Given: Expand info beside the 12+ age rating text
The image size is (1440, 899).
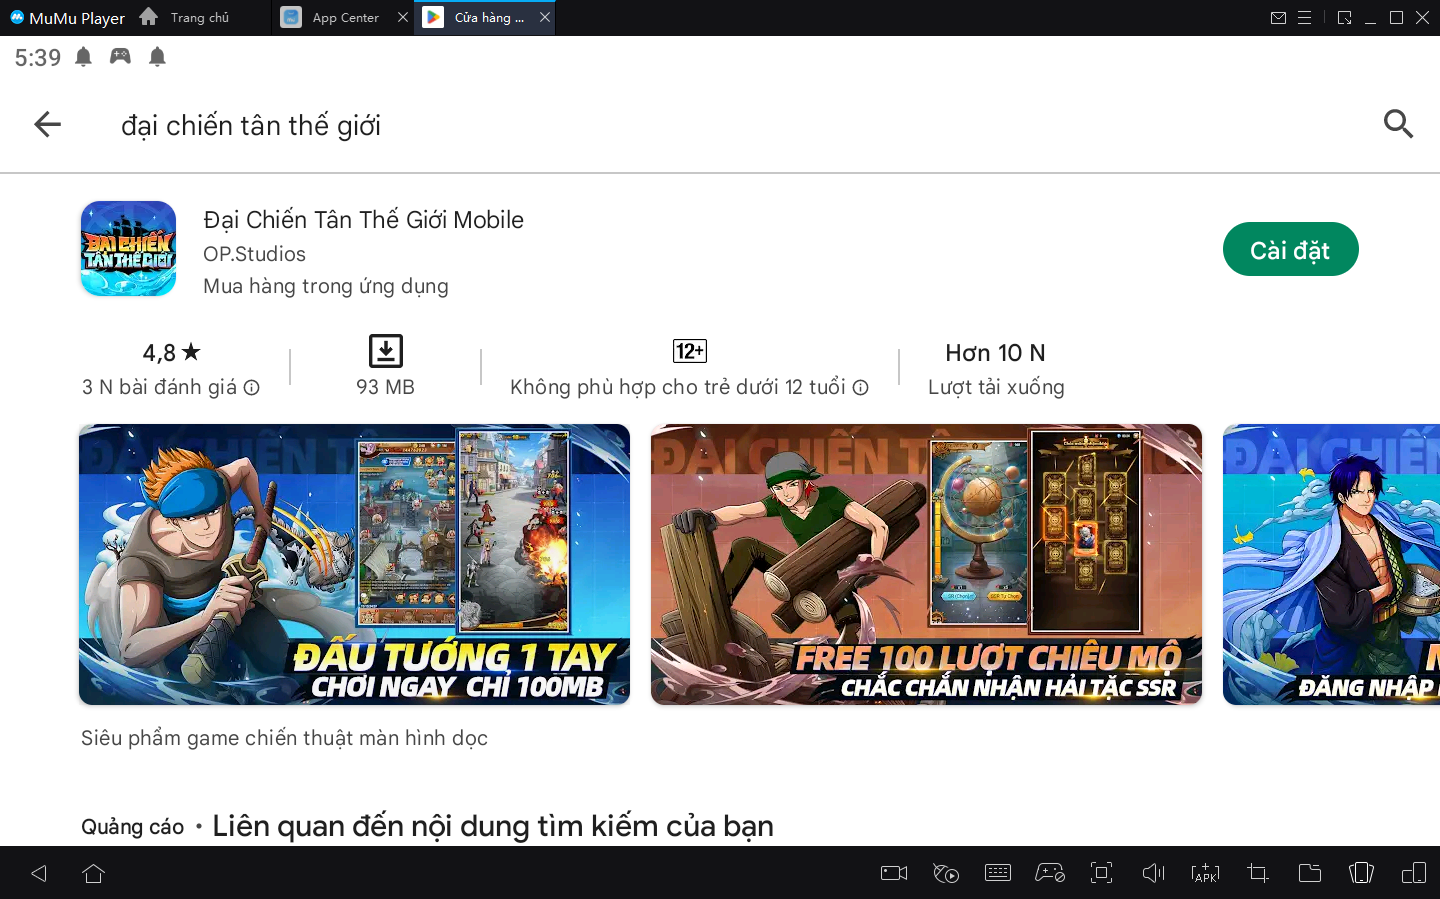Looking at the screenshot, I should point(860,388).
